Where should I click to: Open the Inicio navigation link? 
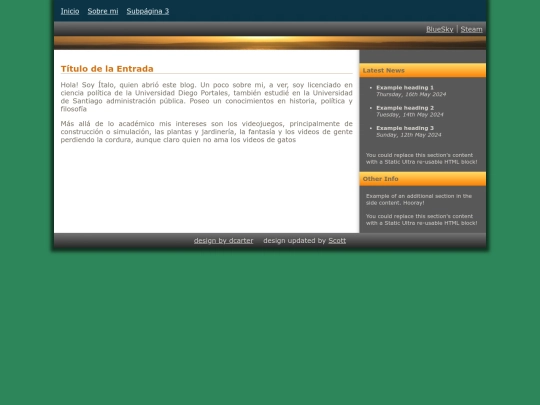70,11
